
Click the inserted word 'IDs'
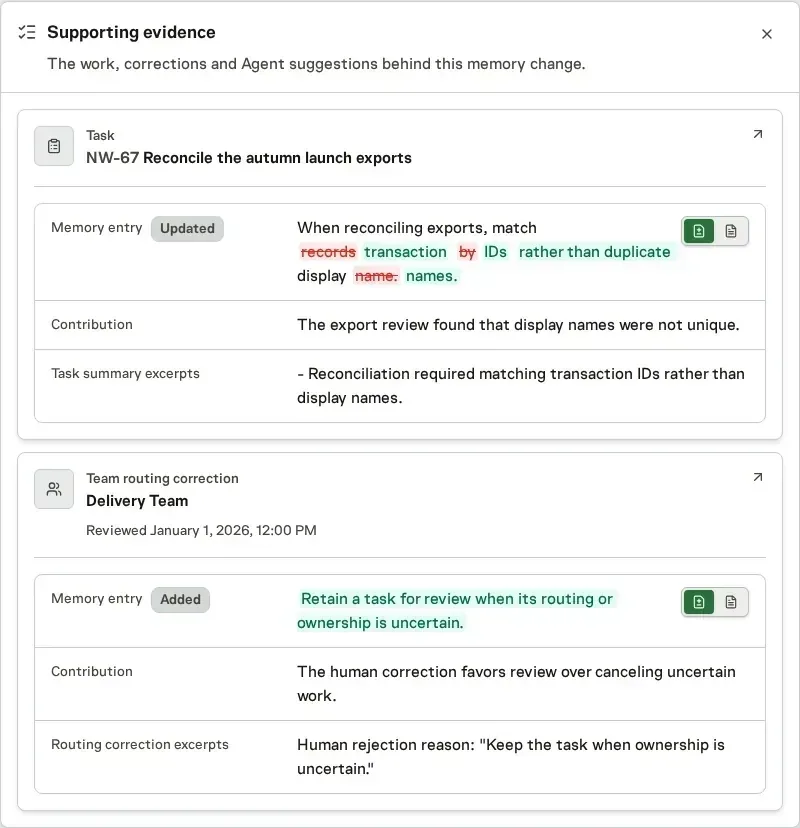click(x=495, y=252)
